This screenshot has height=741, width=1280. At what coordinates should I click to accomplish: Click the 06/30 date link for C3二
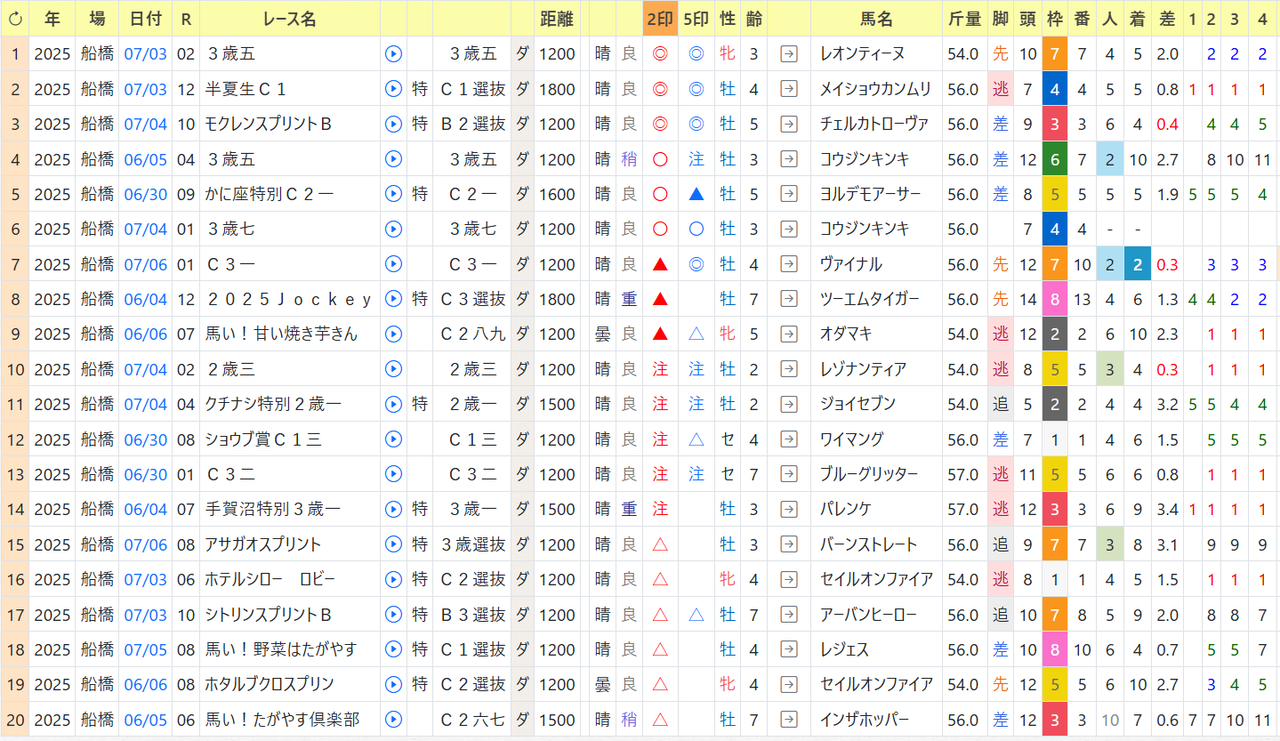pos(145,474)
